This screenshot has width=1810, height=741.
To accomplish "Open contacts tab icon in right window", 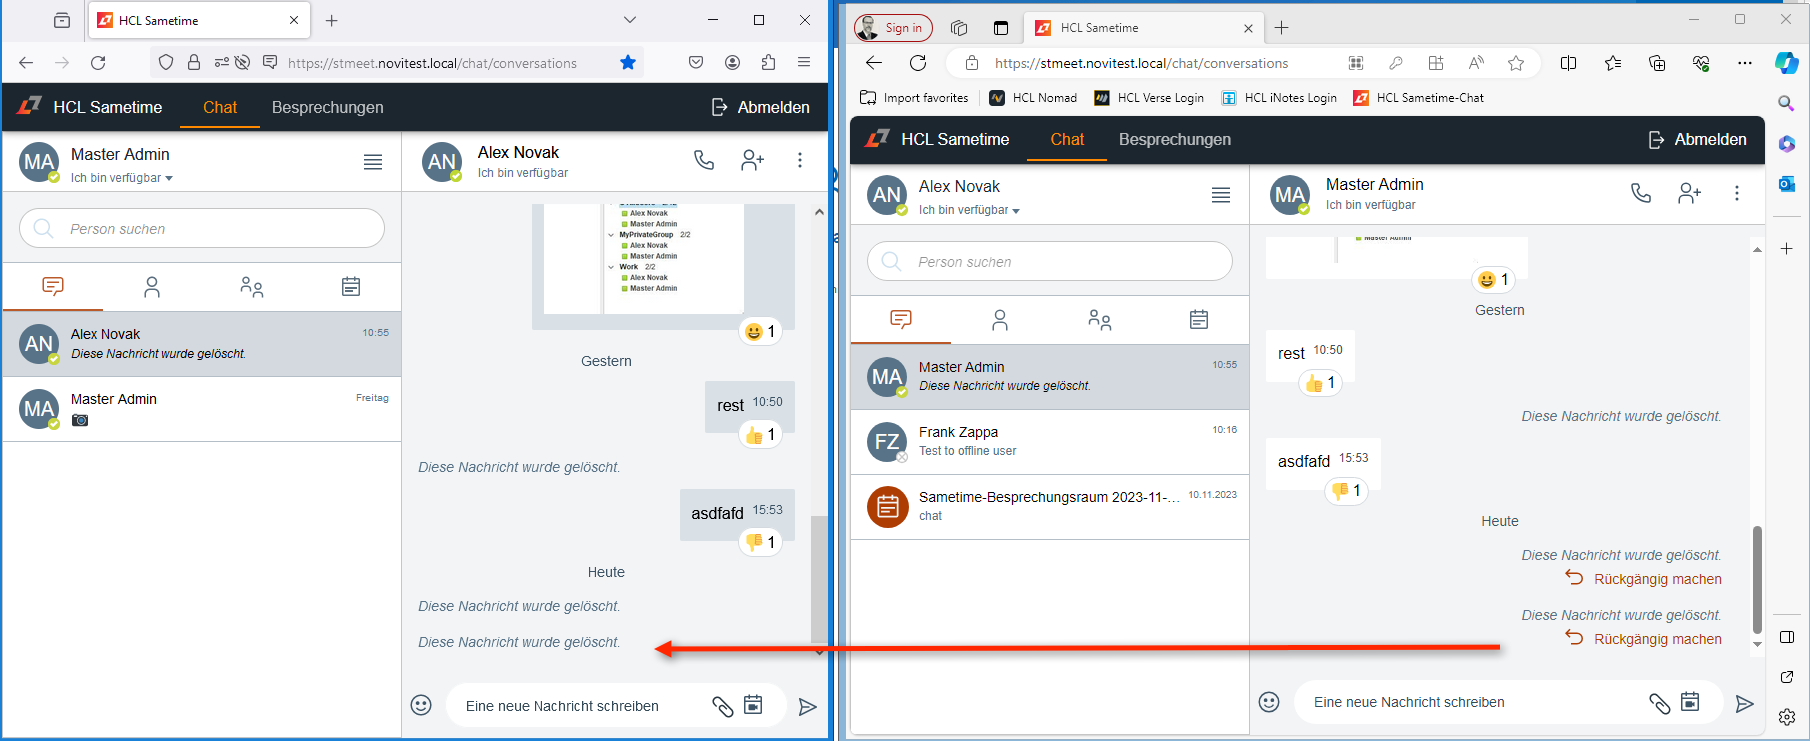I will 1000,320.
